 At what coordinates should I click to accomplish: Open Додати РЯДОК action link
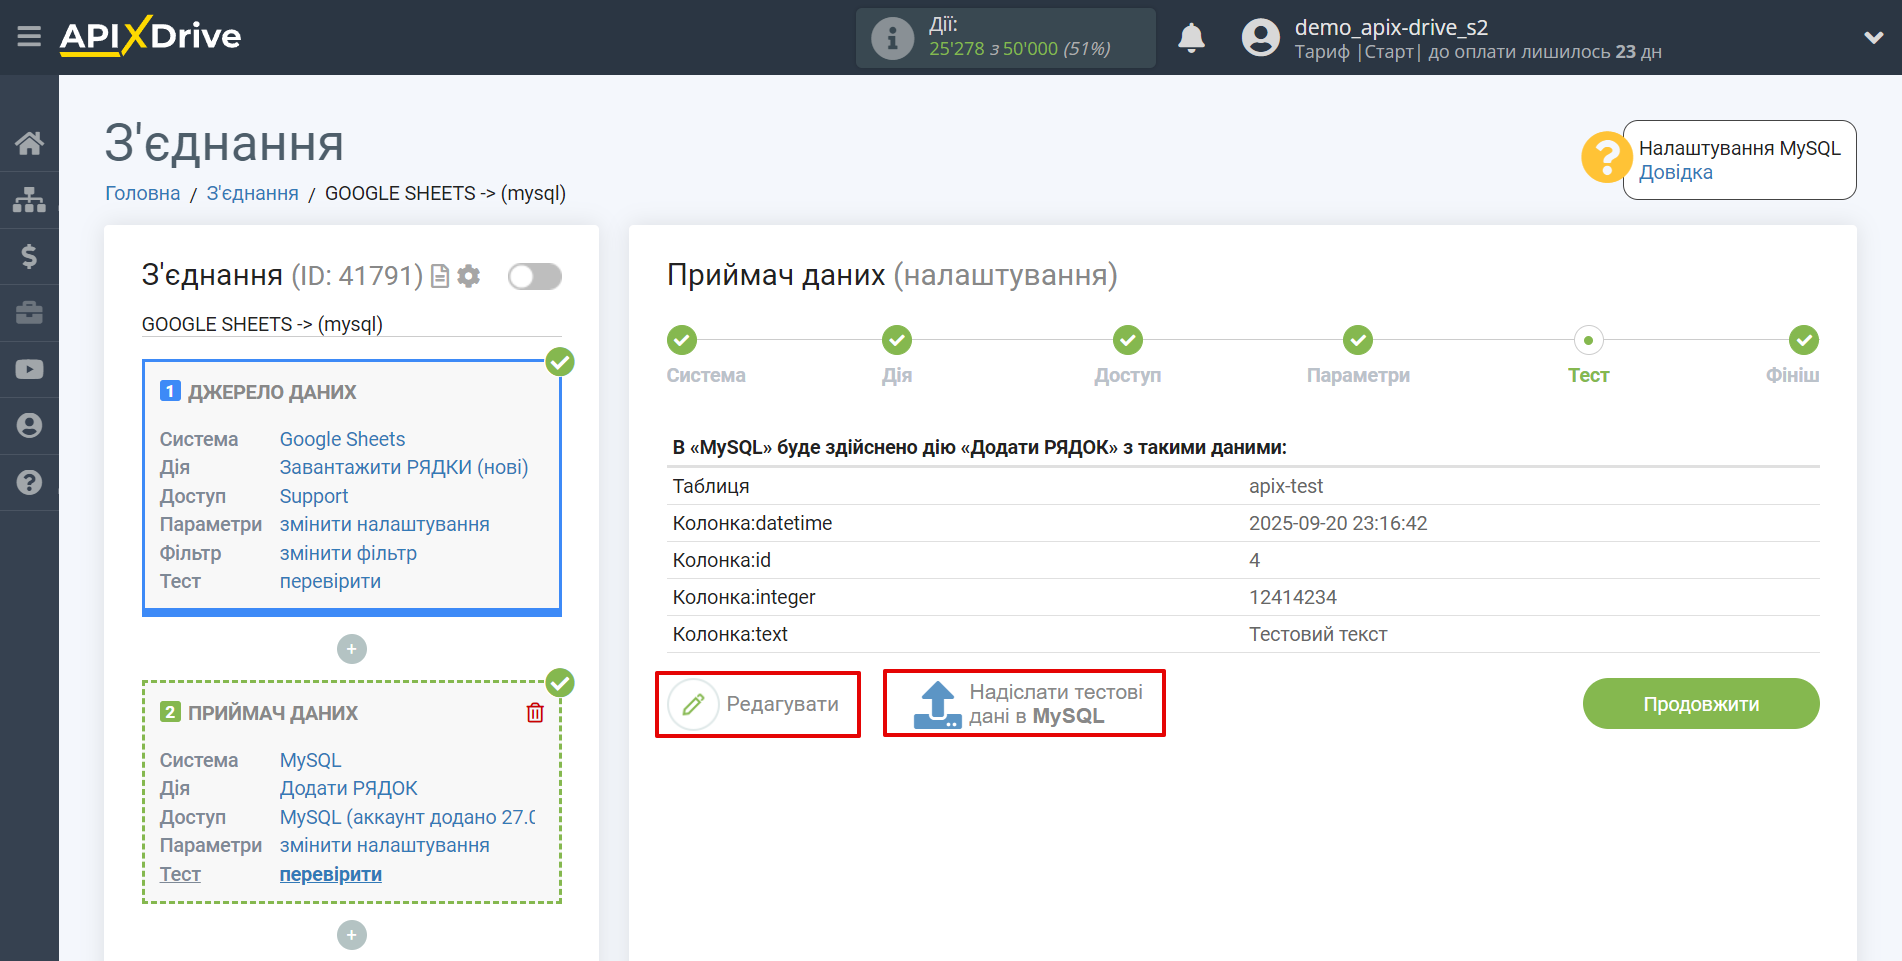pos(349,788)
